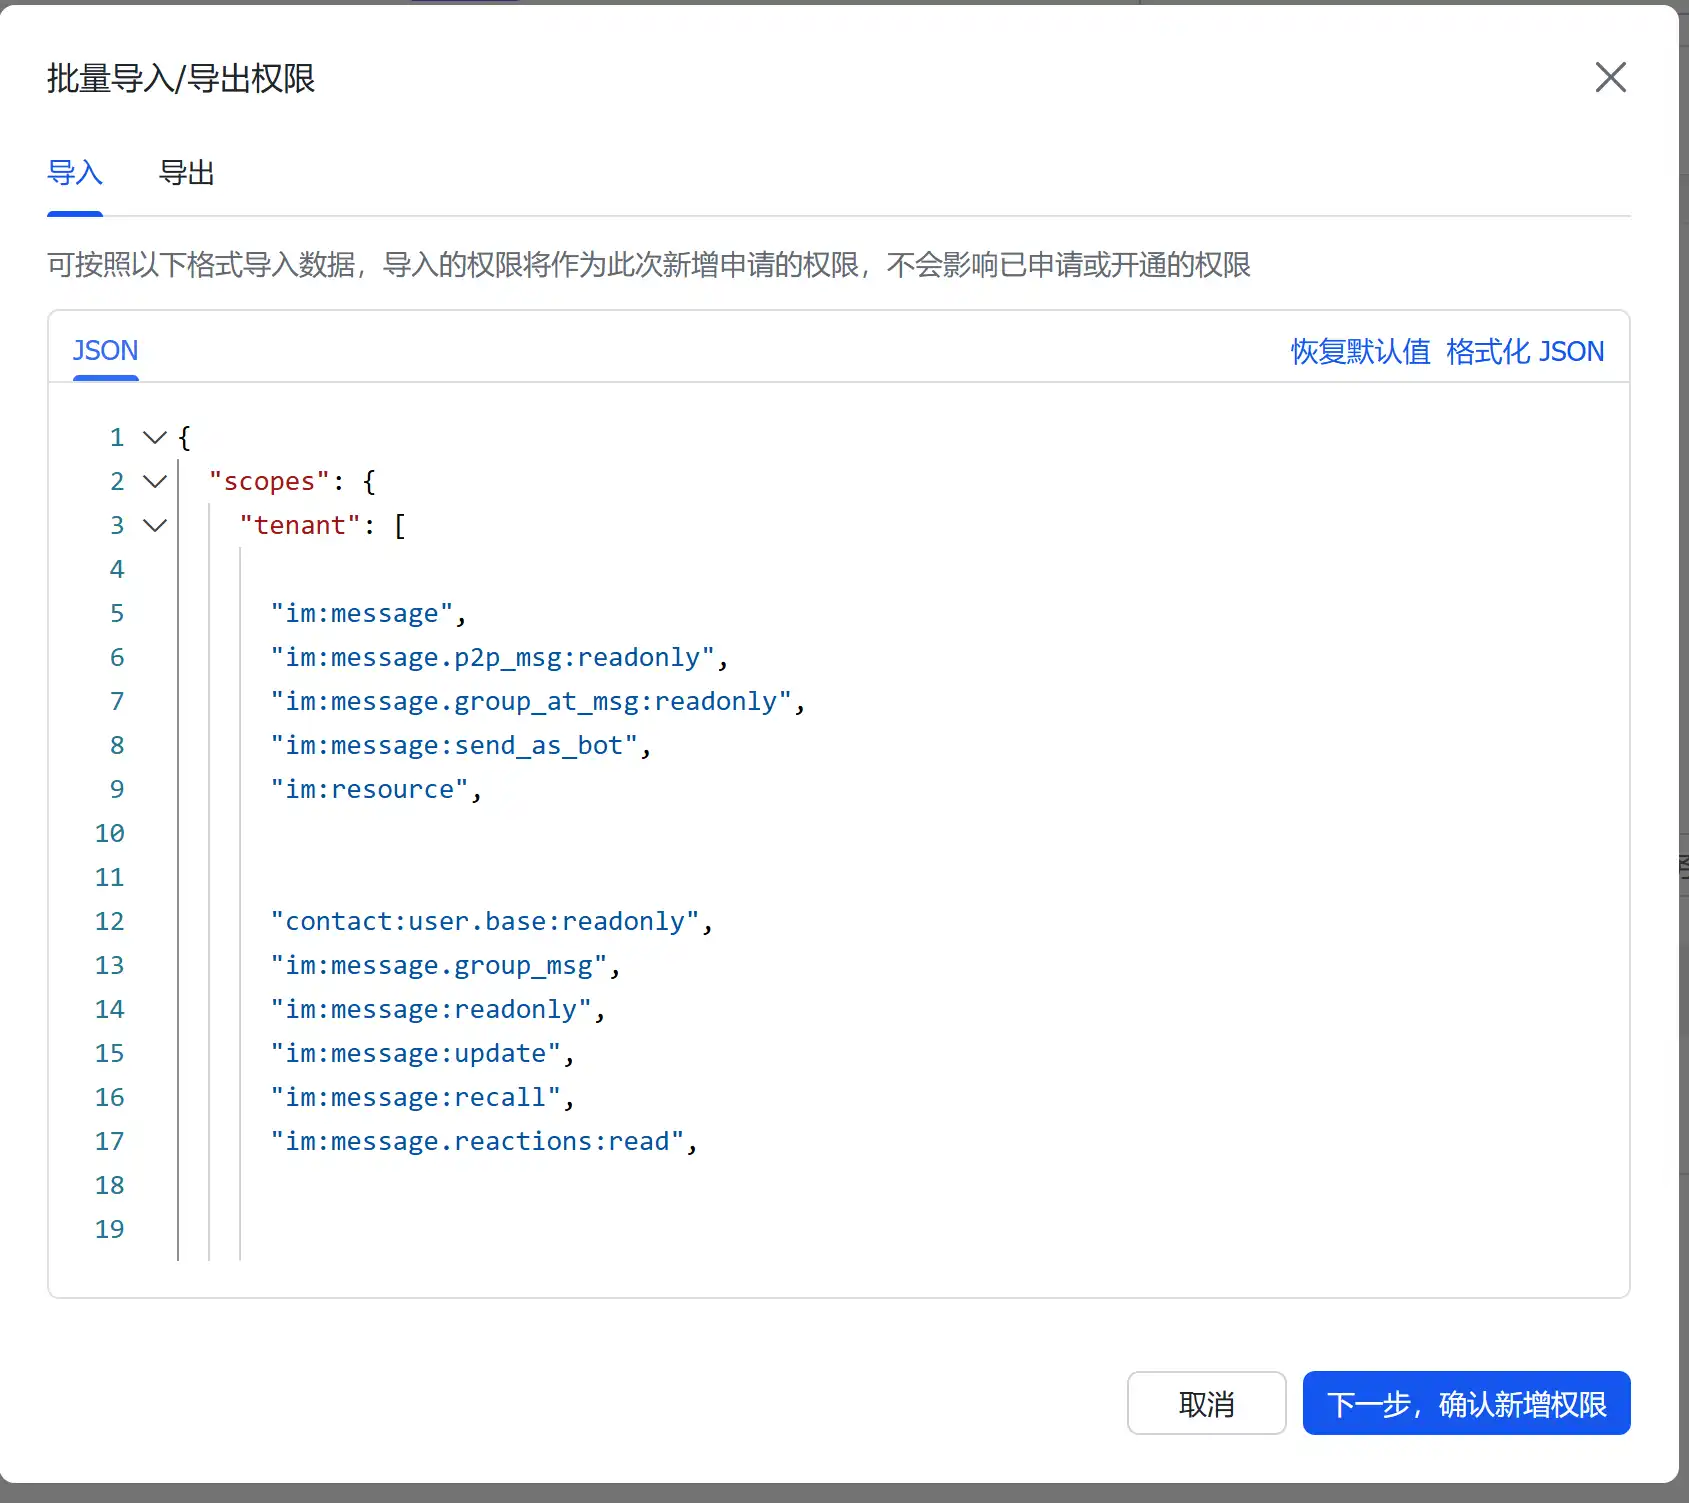The image size is (1689, 1503).
Task: Select the JSON format tab
Action: [105, 351]
